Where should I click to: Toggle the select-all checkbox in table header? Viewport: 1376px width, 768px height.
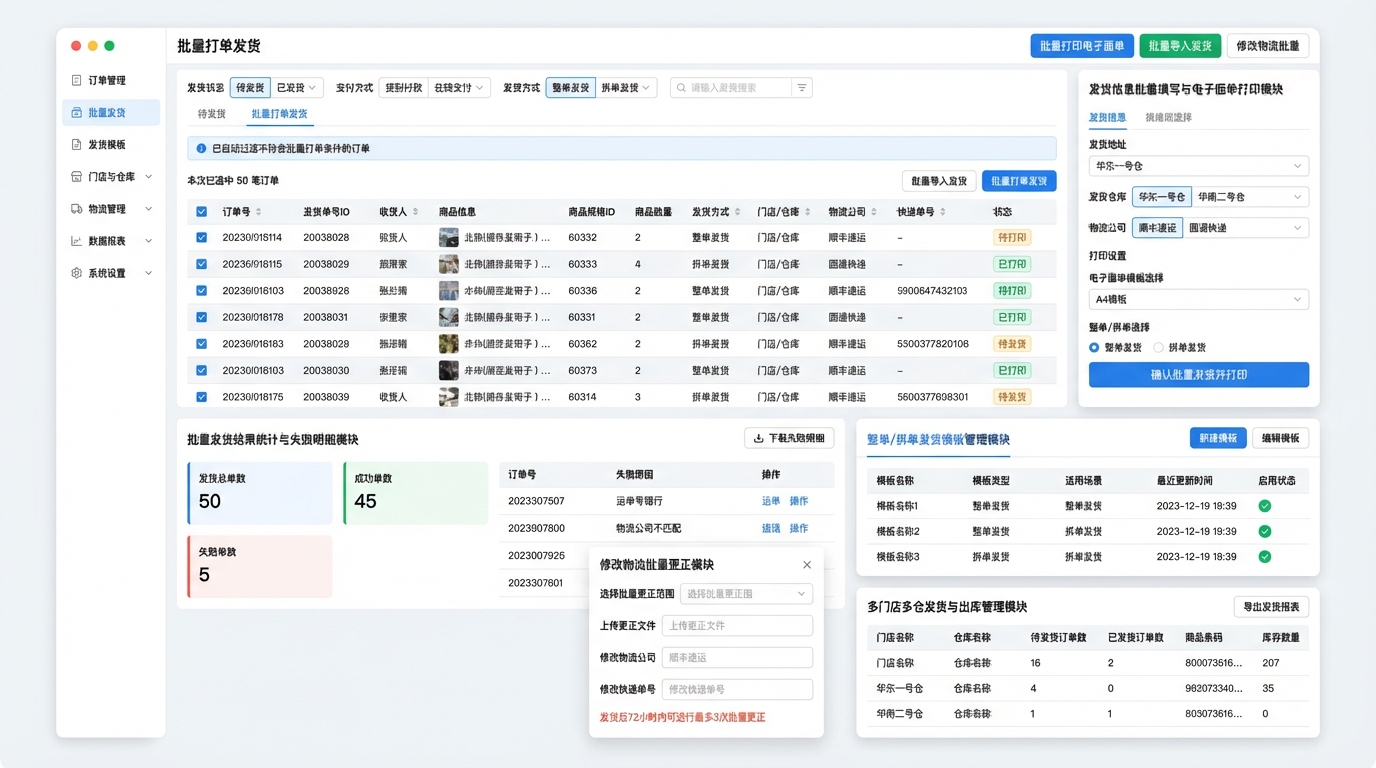pos(202,212)
